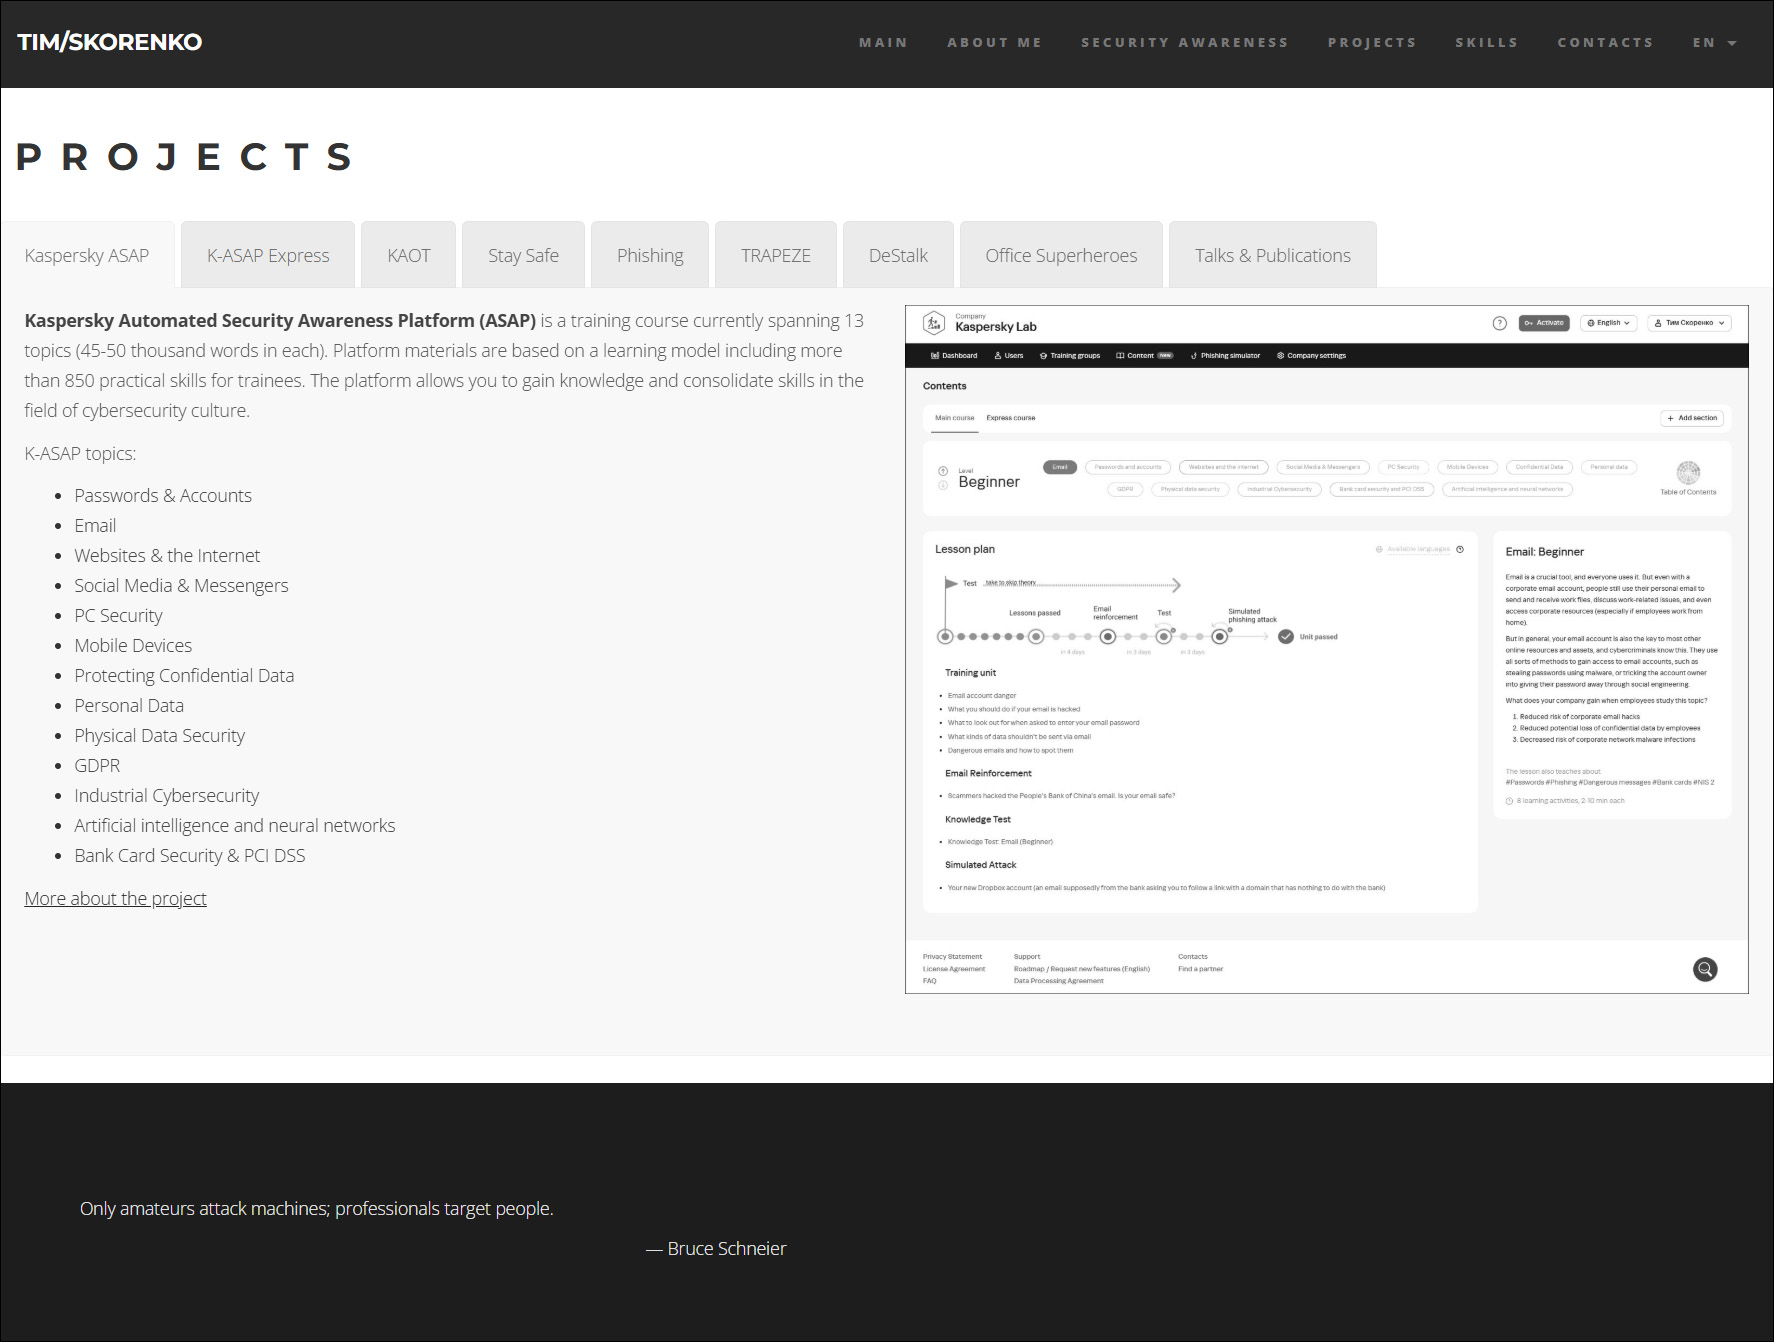Click the round search icon at bottom right

(x=1705, y=969)
